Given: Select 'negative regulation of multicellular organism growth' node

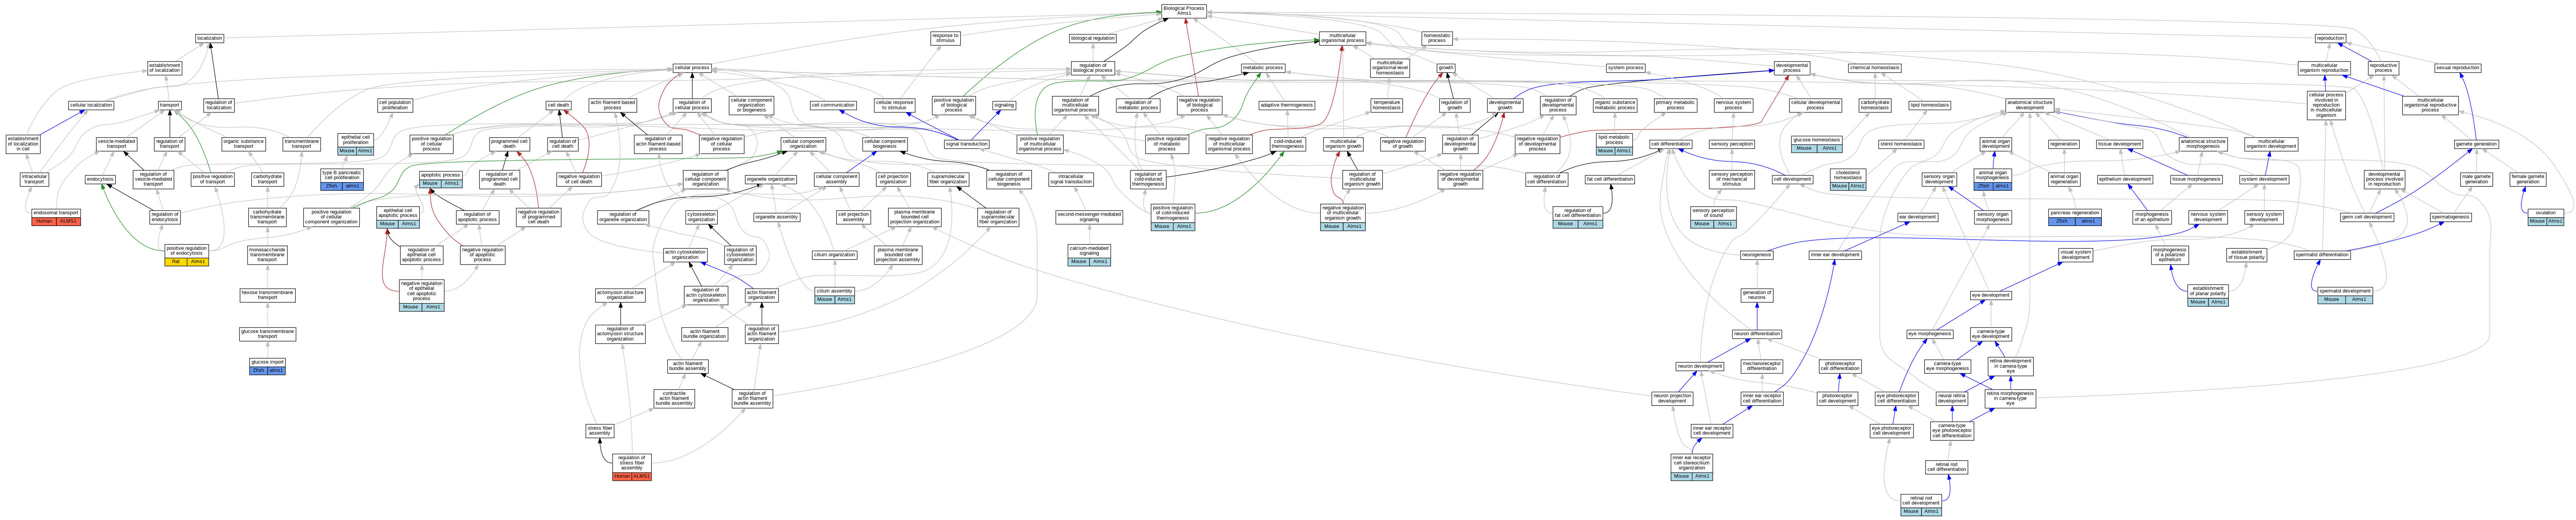Looking at the screenshot, I should point(1343,217).
